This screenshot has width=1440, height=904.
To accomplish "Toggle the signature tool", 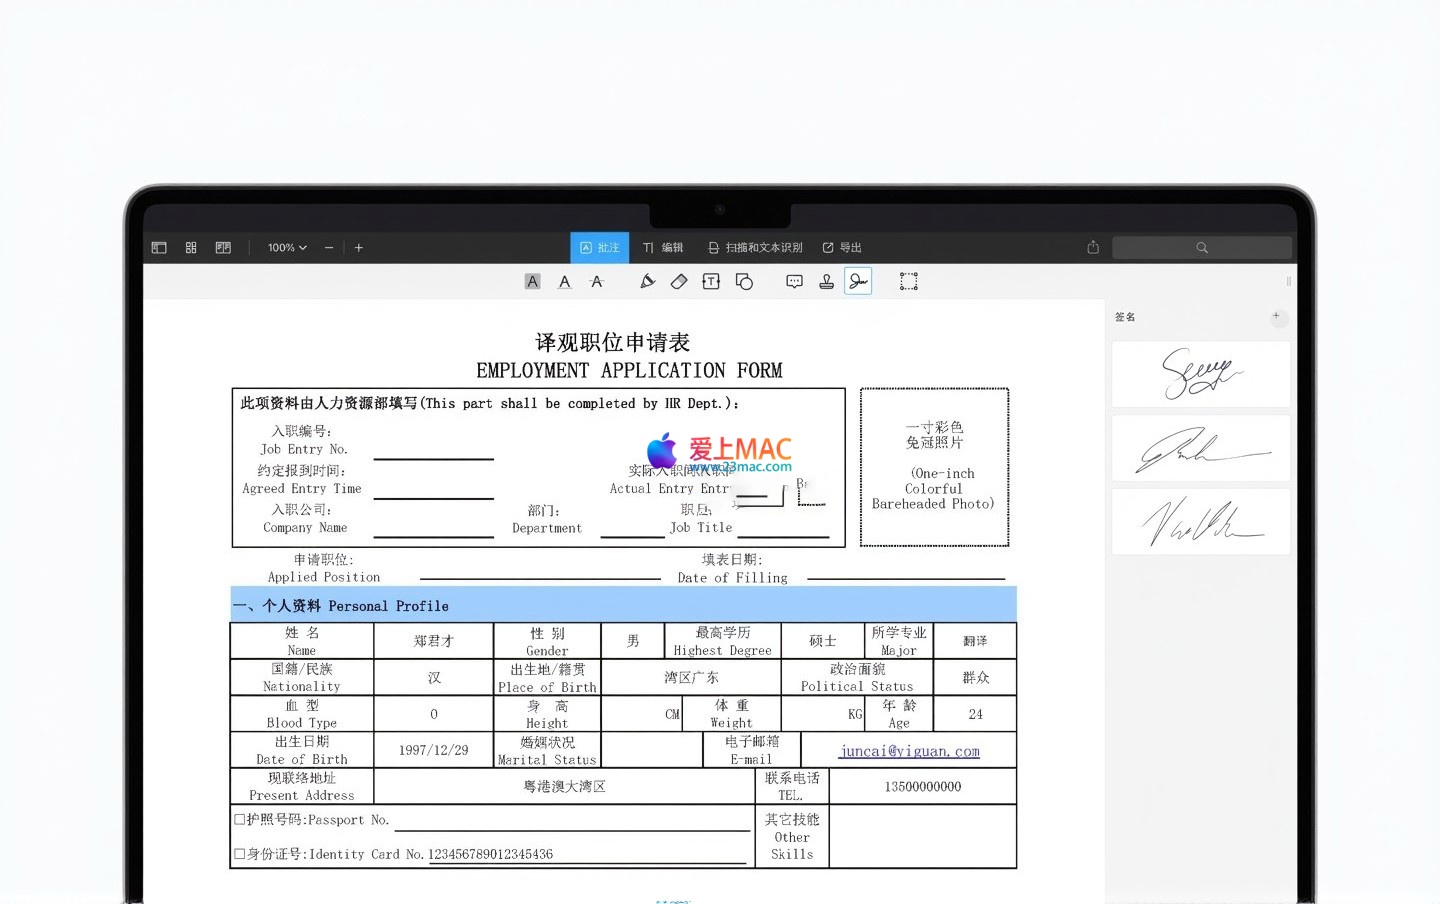I will tap(858, 282).
